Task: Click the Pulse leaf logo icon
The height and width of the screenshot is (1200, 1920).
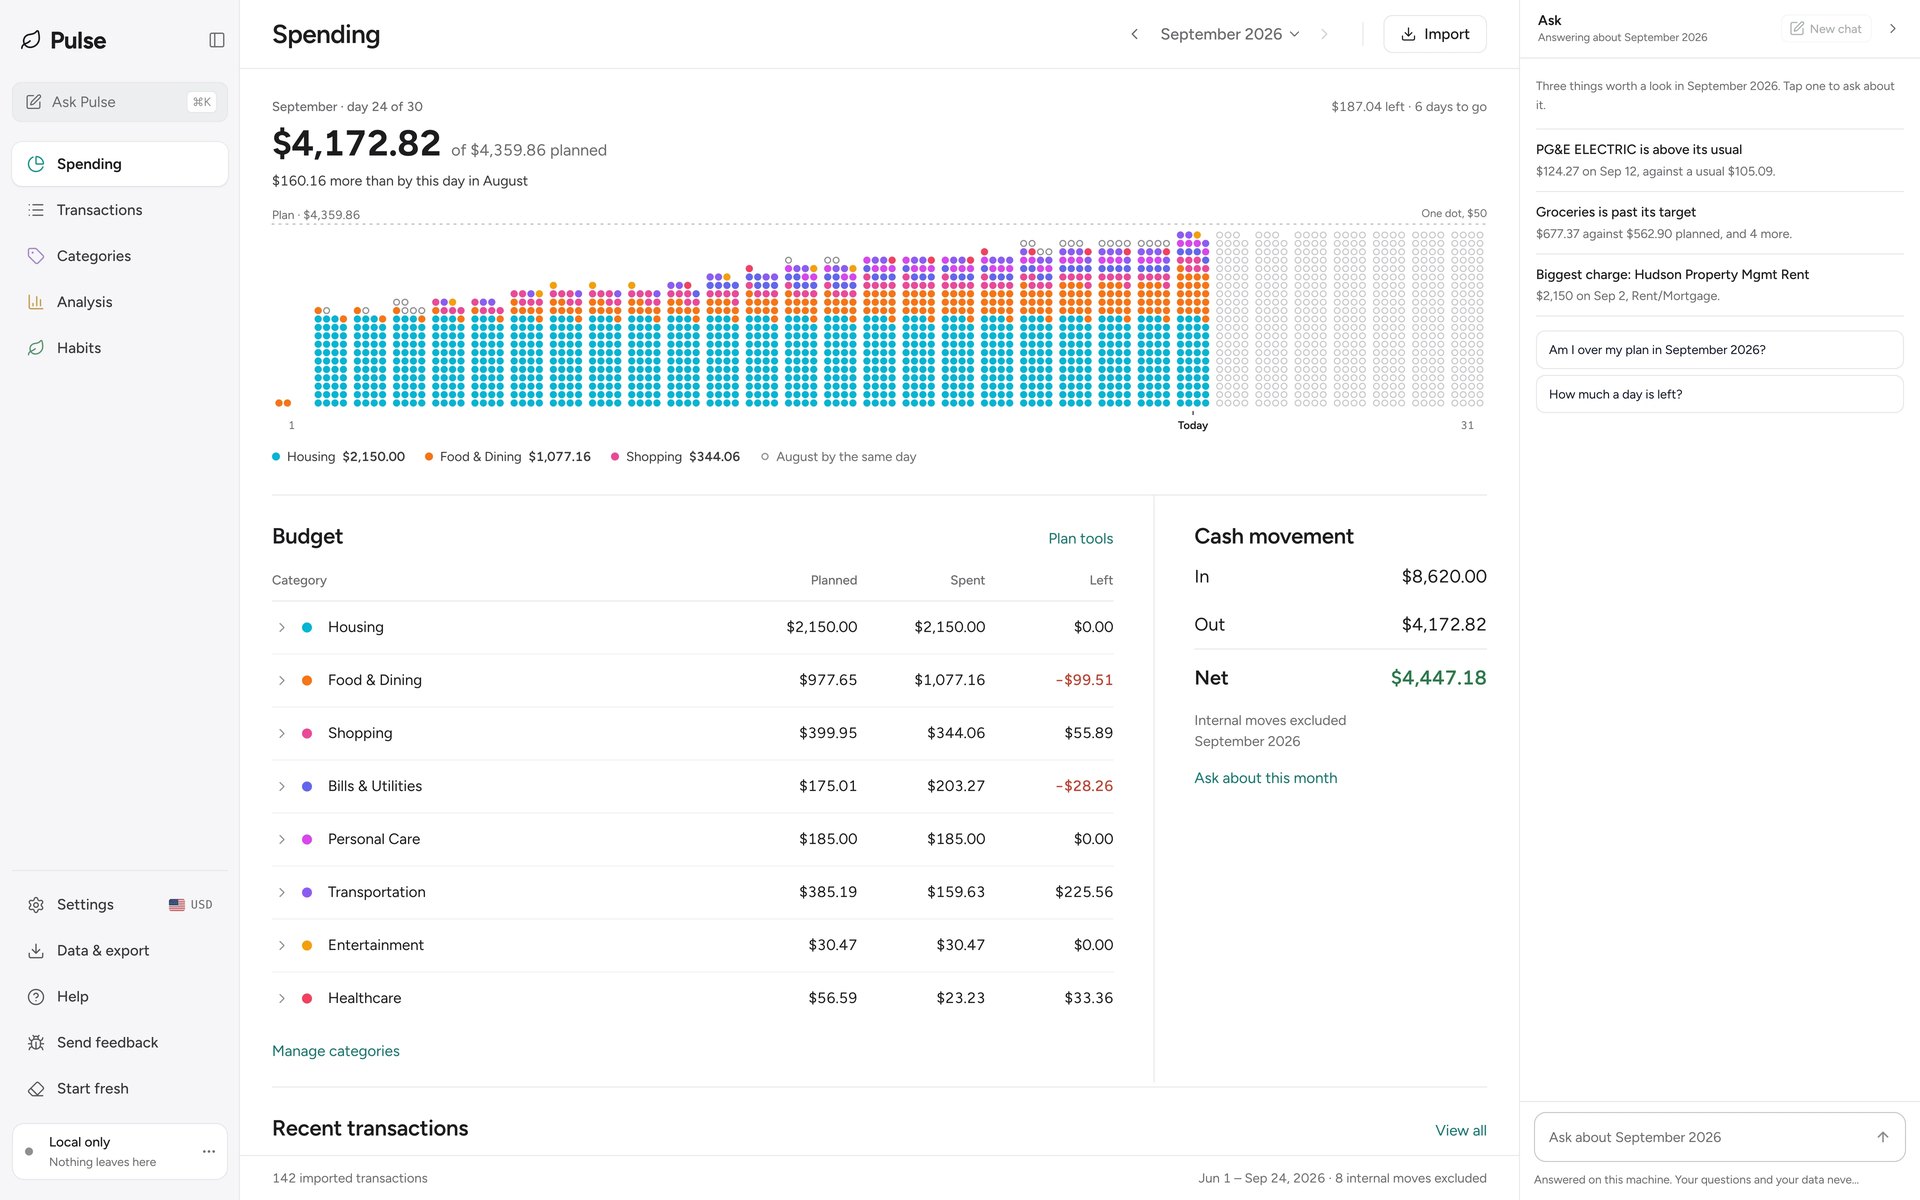Action: pyautogui.click(x=31, y=40)
